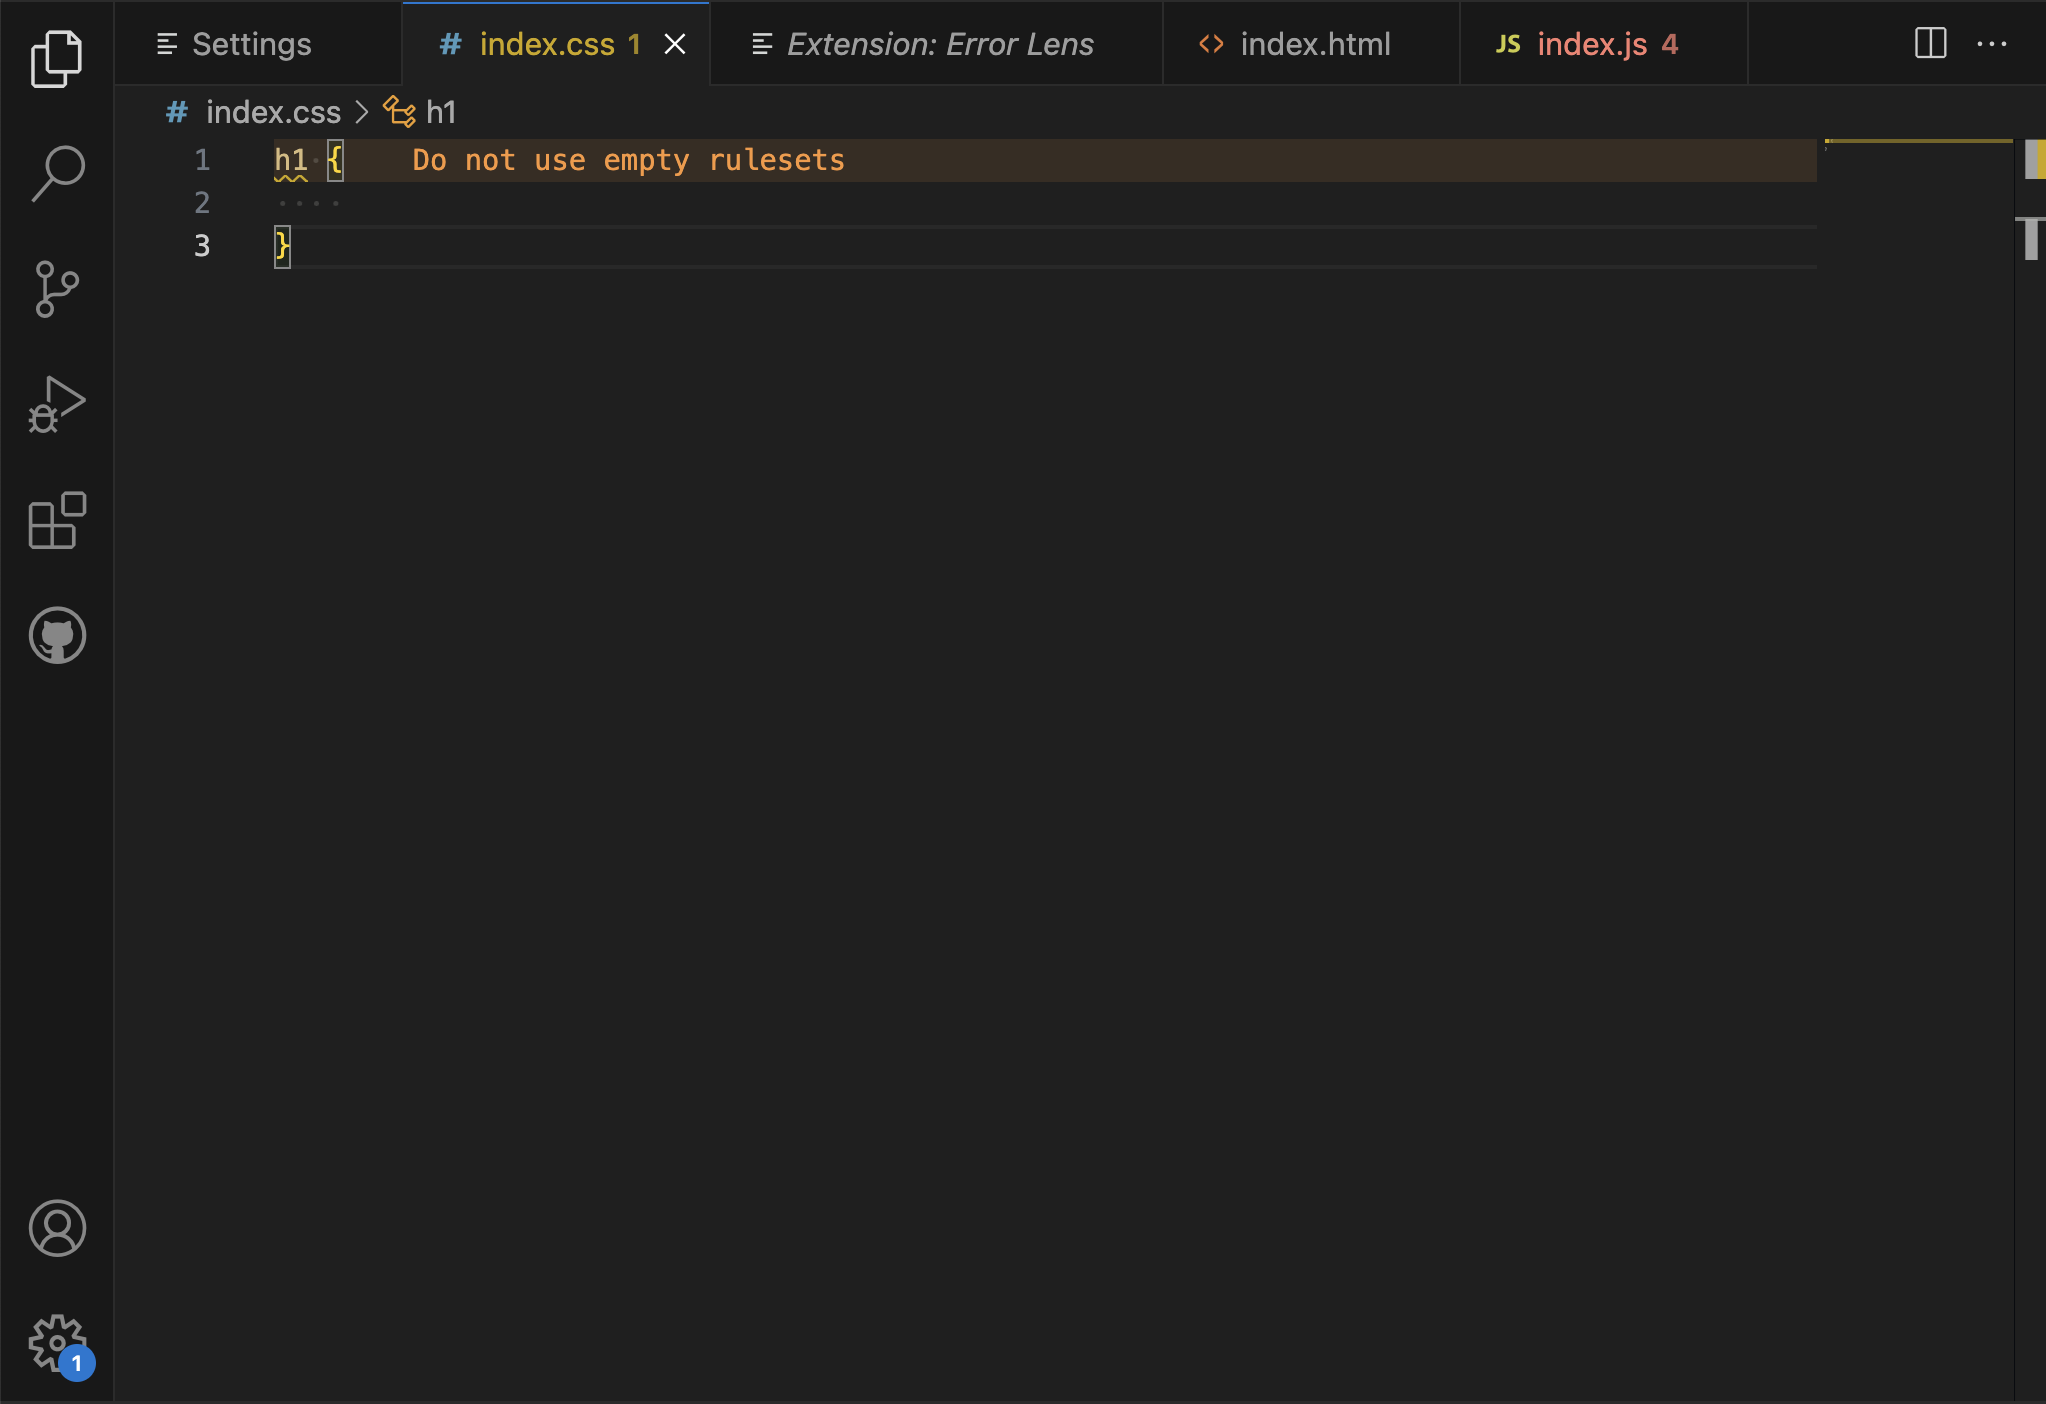
Task: Open the Explorer view in activity bar
Action: pyautogui.click(x=57, y=58)
